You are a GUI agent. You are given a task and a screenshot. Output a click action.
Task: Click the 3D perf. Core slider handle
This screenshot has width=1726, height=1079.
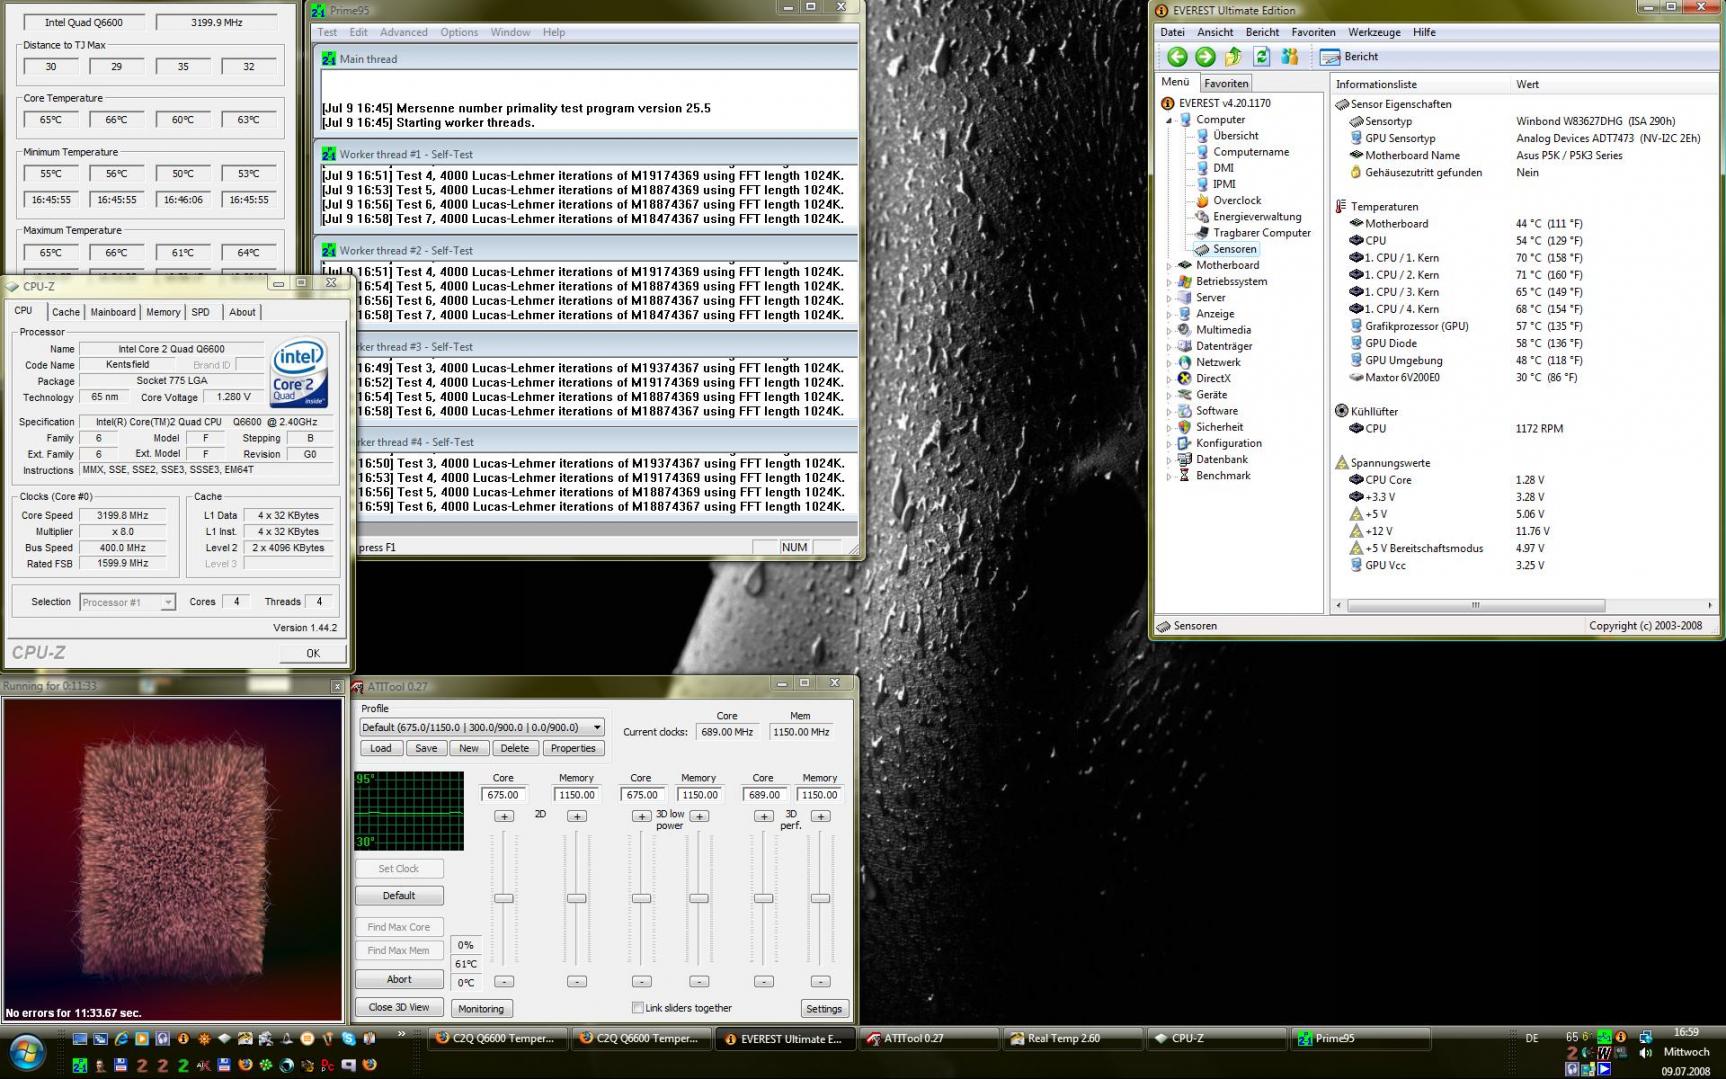[764, 899]
